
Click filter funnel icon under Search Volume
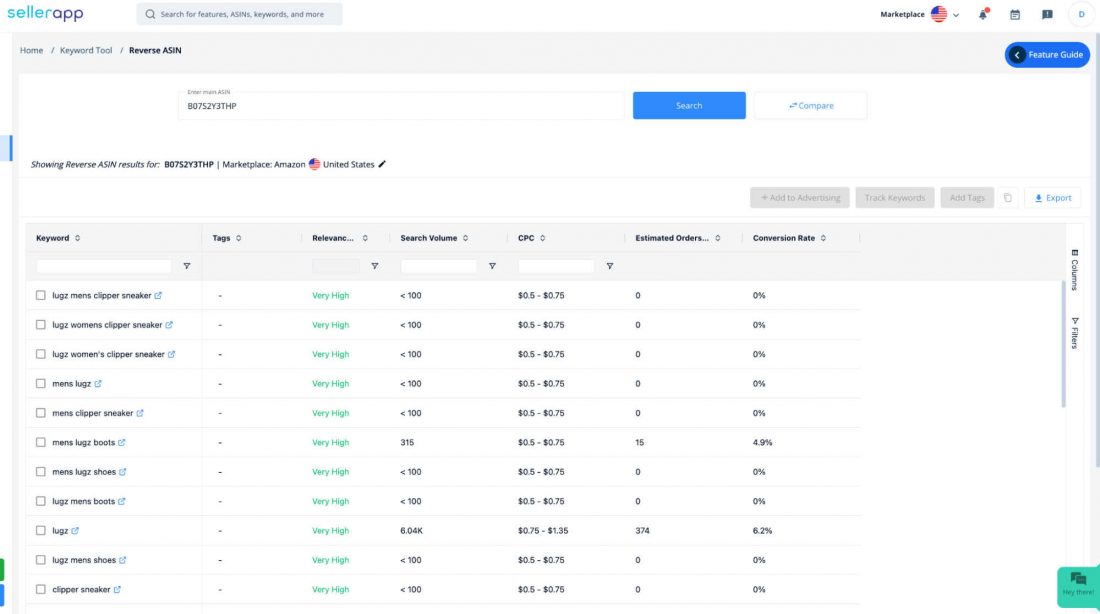click(492, 266)
